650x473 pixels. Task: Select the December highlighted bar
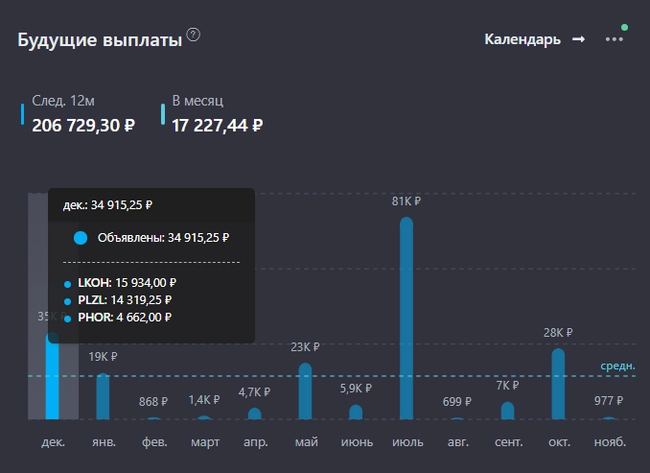(x=52, y=380)
